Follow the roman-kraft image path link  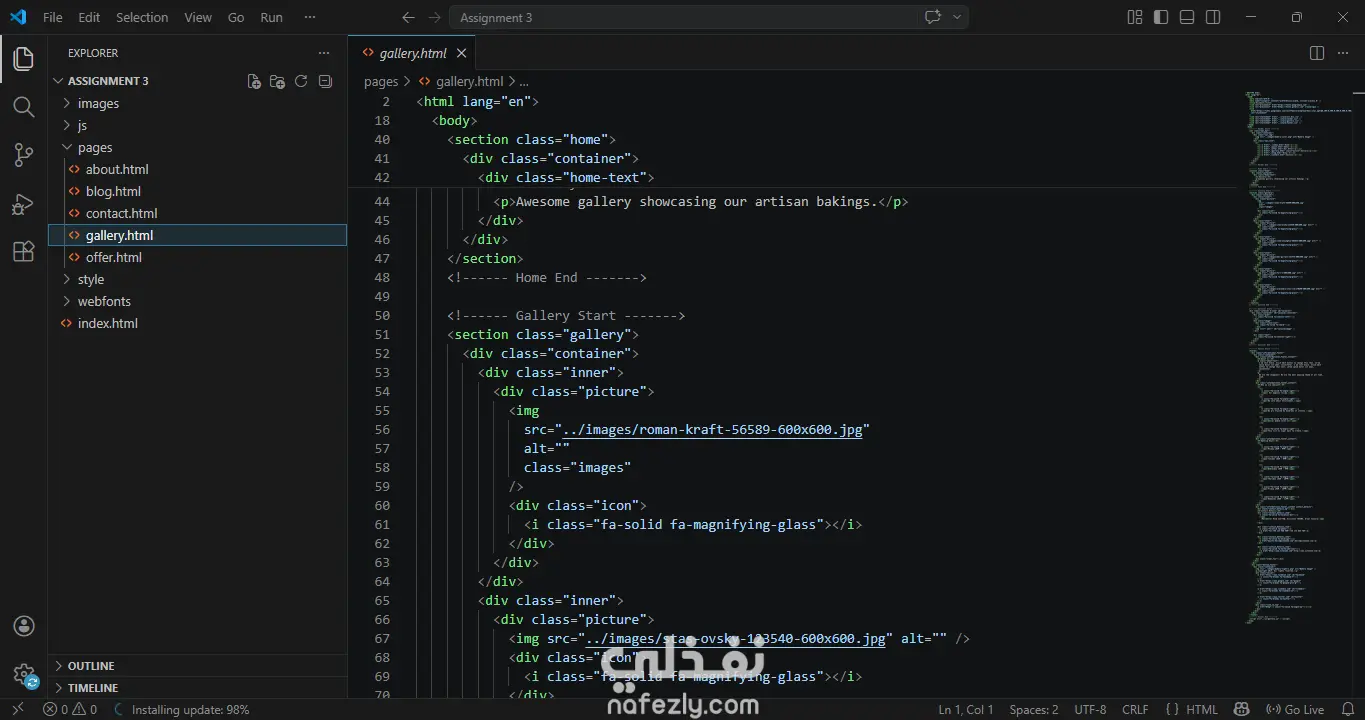[712, 429]
